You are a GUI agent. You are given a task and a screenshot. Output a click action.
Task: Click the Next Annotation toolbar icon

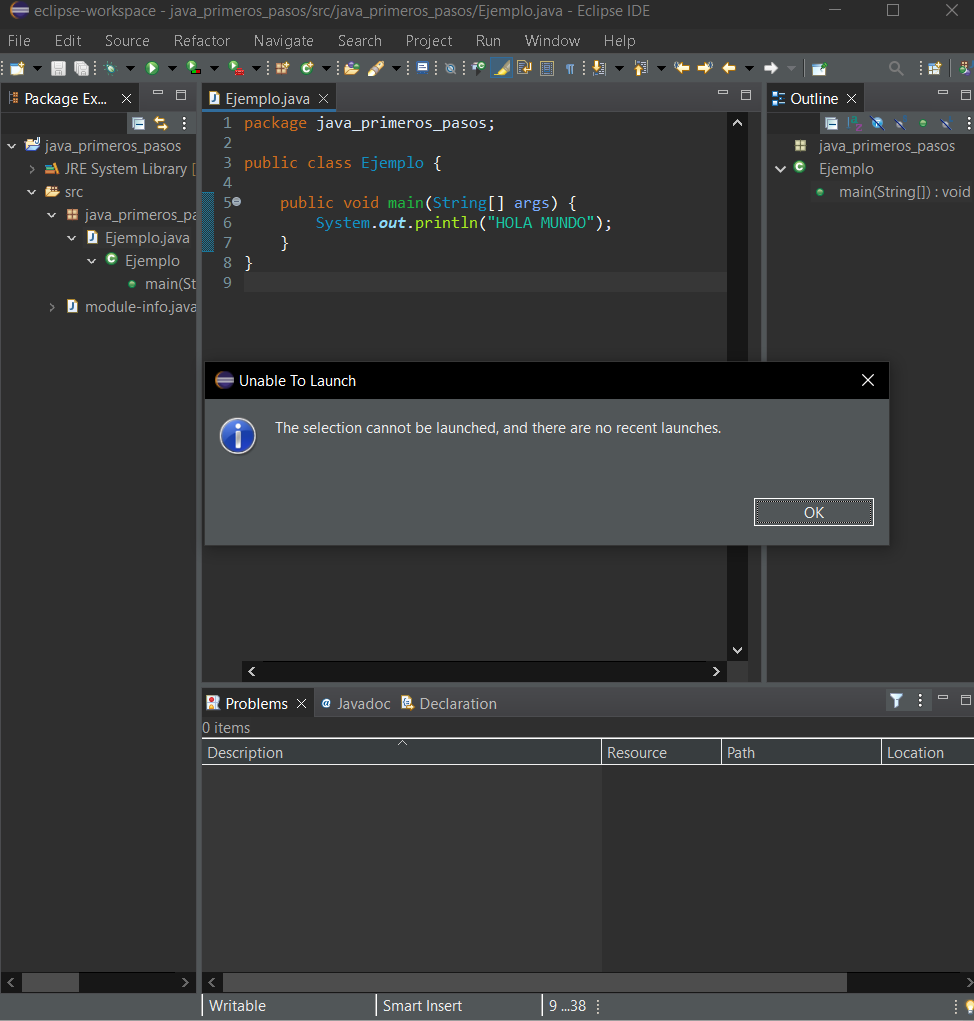[x=599, y=68]
